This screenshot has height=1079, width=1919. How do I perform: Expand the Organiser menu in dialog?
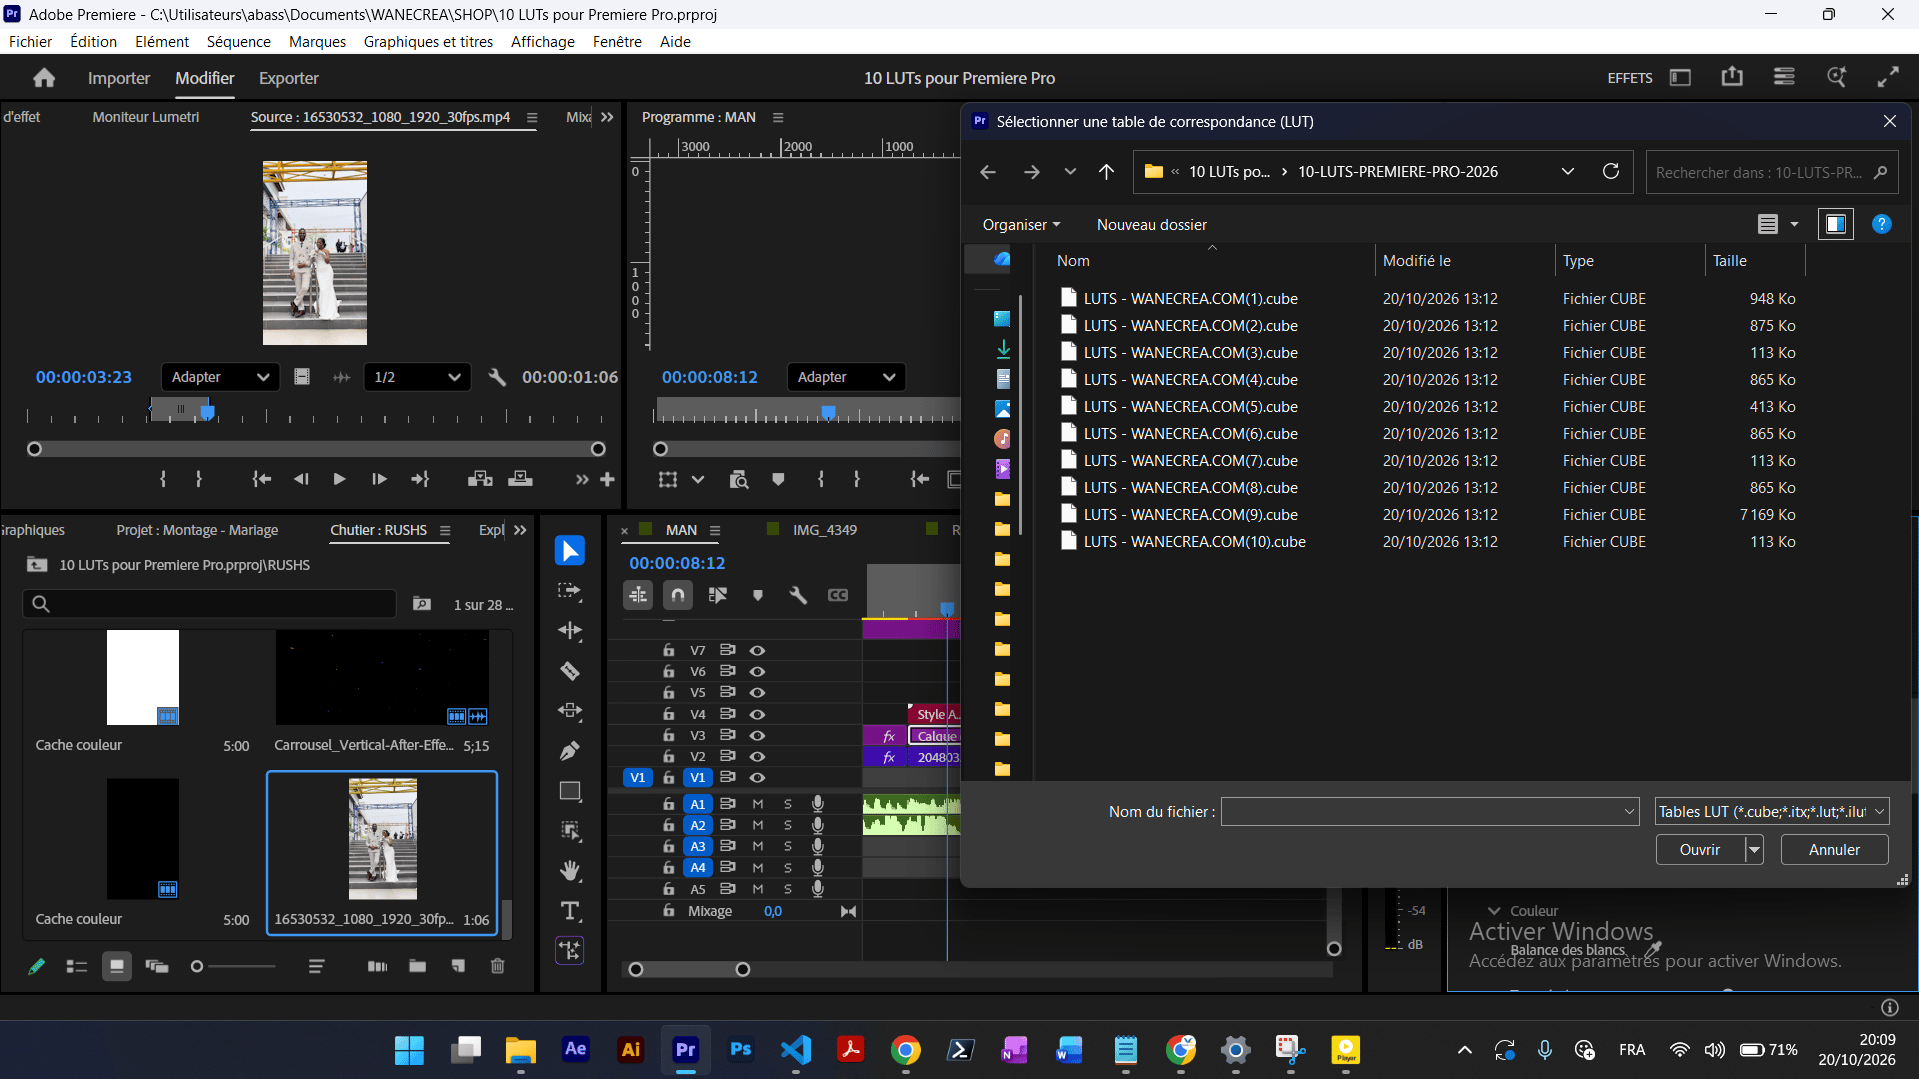[1021, 225]
